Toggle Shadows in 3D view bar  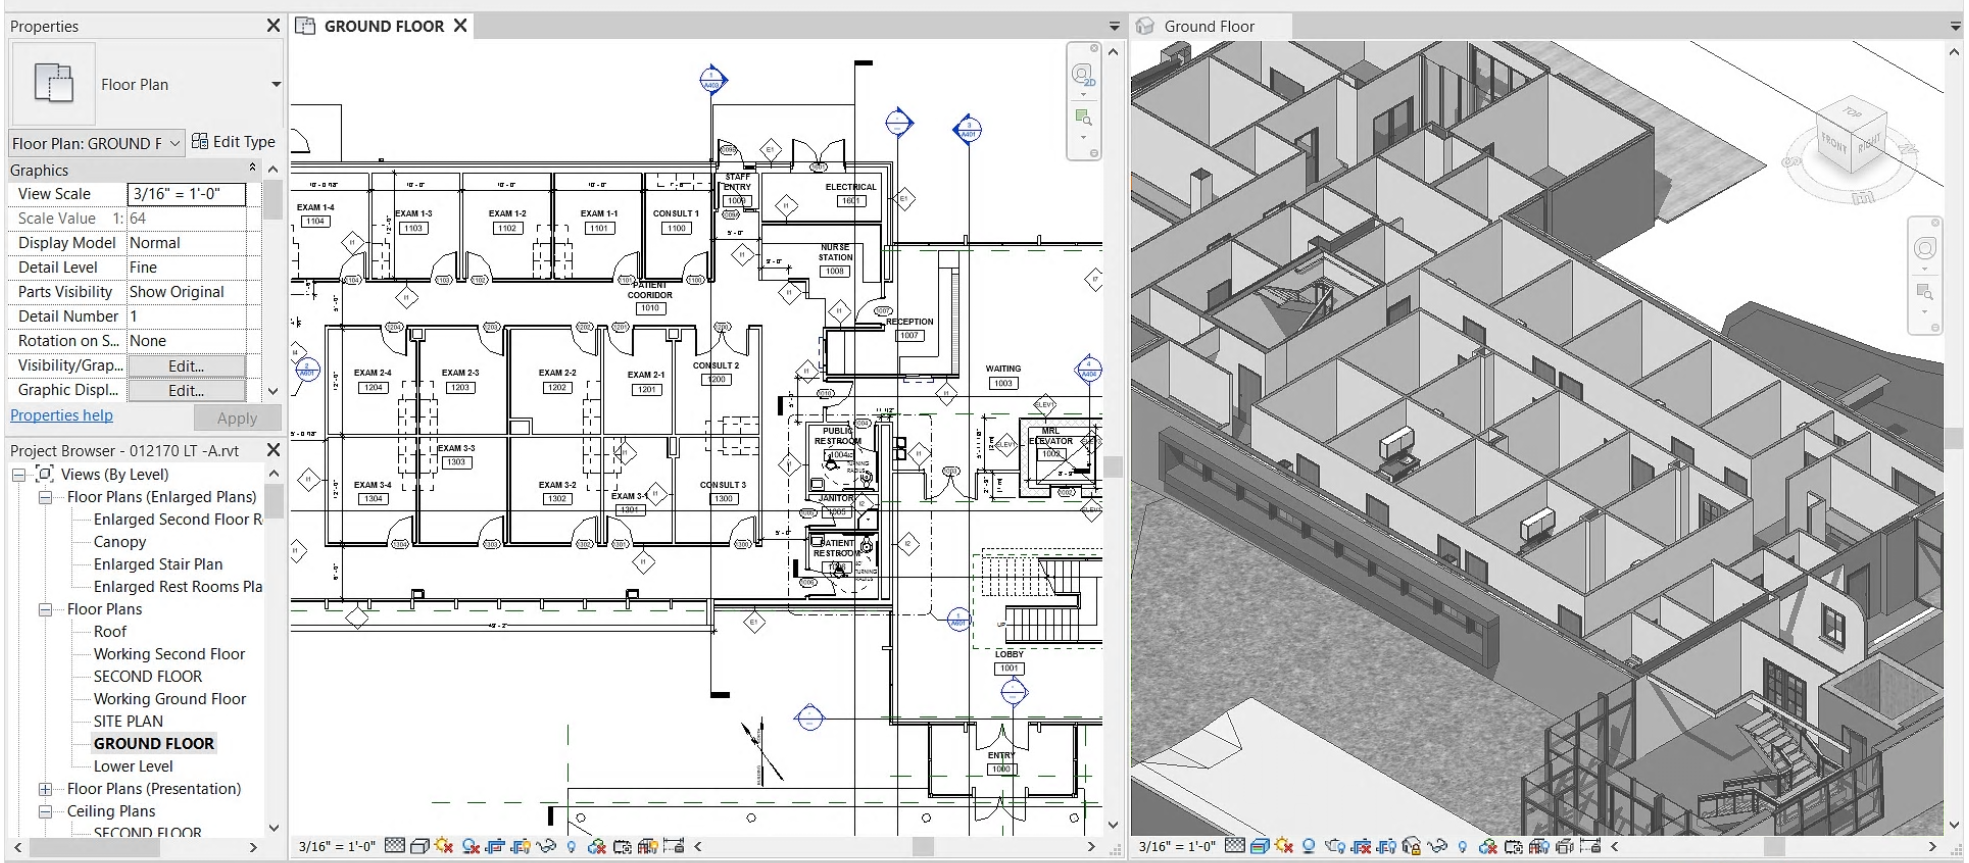click(1309, 846)
